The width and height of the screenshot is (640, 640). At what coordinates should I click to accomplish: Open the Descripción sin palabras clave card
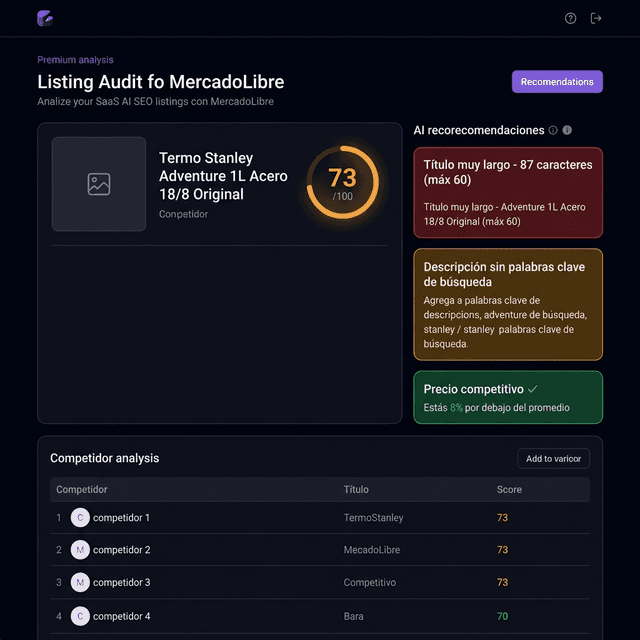[508, 304]
